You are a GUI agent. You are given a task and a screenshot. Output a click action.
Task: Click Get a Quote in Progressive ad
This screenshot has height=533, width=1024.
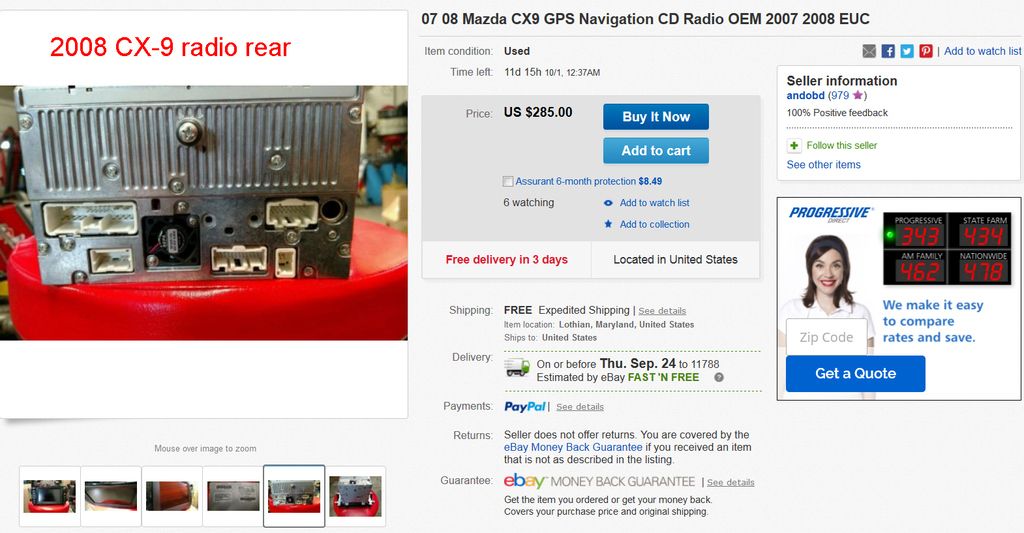click(856, 374)
